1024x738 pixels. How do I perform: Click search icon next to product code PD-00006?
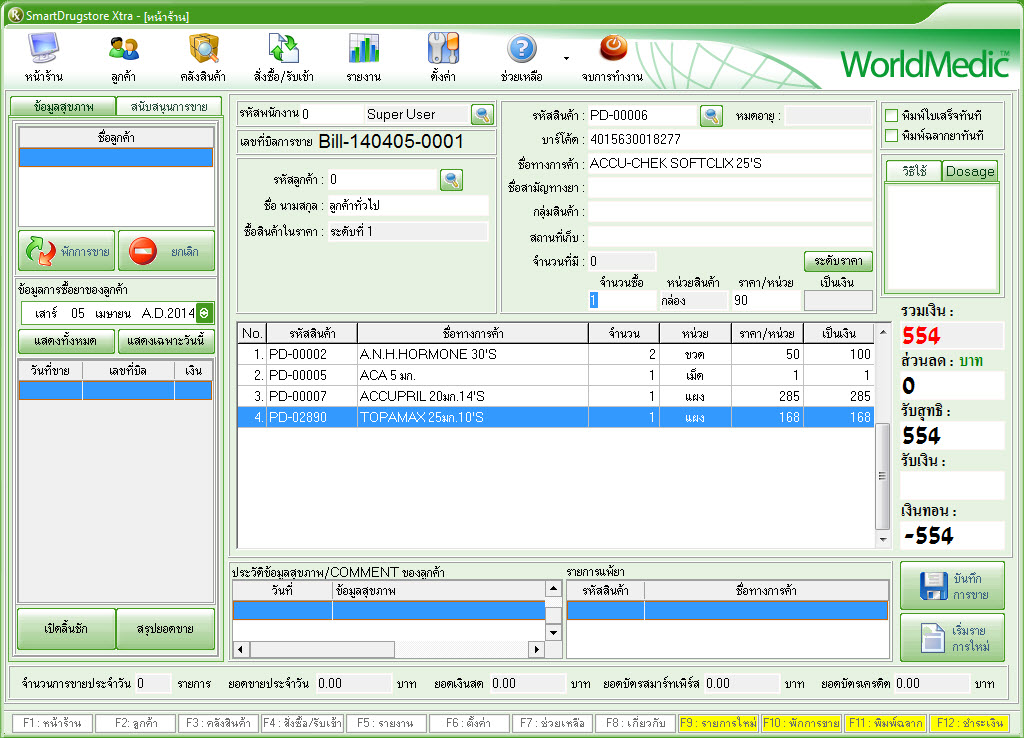coord(711,116)
